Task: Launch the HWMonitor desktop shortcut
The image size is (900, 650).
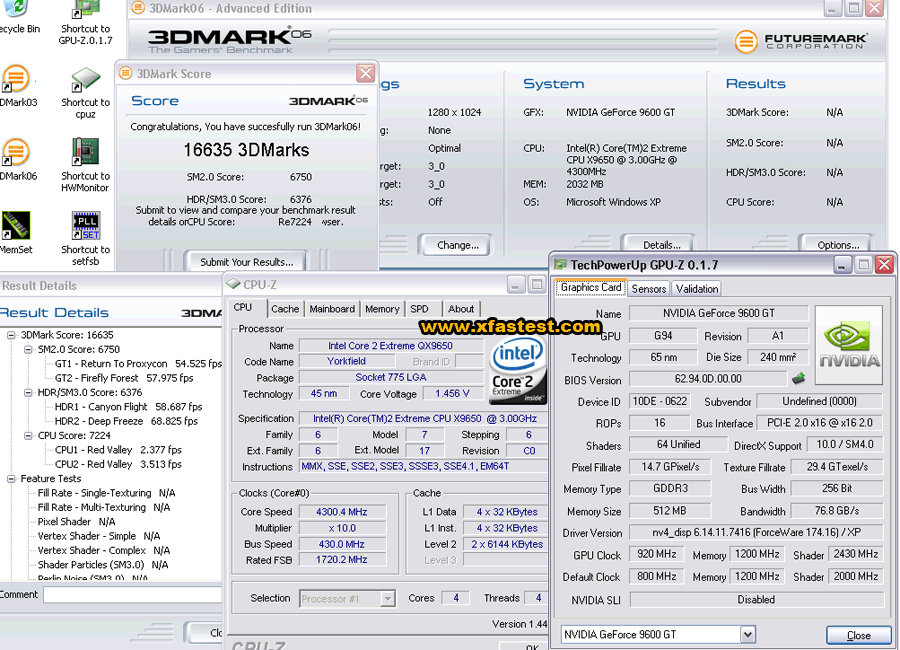Action: 86,165
